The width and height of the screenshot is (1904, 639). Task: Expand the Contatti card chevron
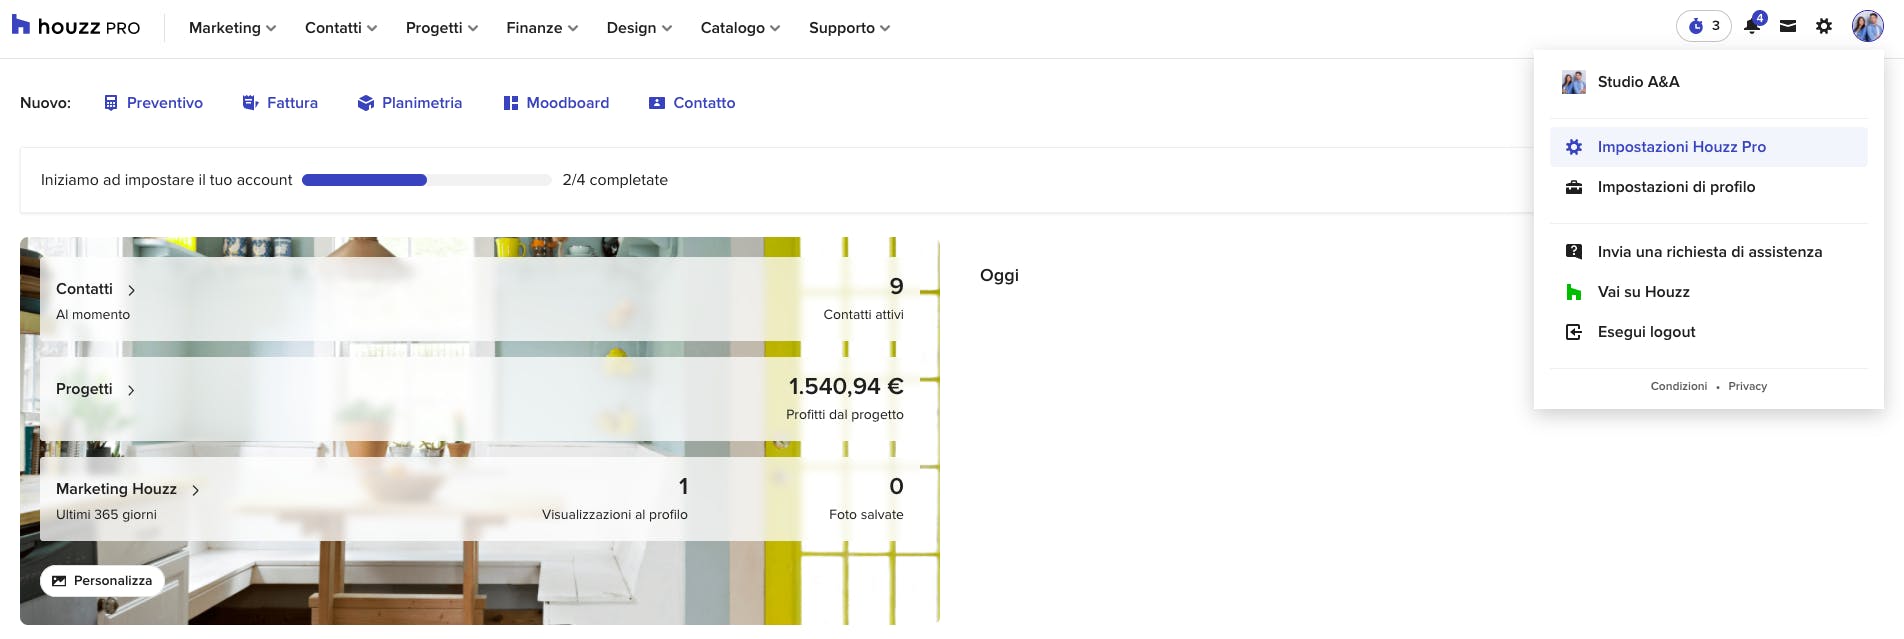pyautogui.click(x=131, y=290)
